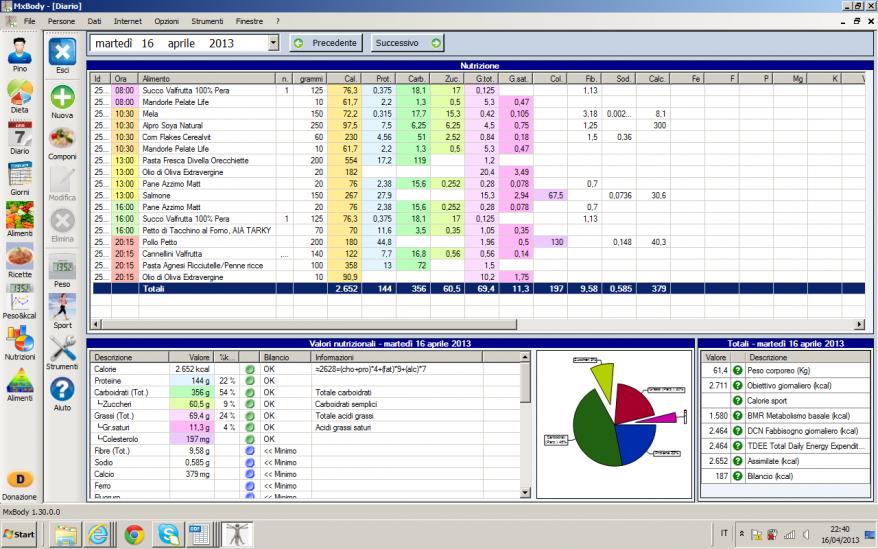Open the Ricette recipes icon

20,258
